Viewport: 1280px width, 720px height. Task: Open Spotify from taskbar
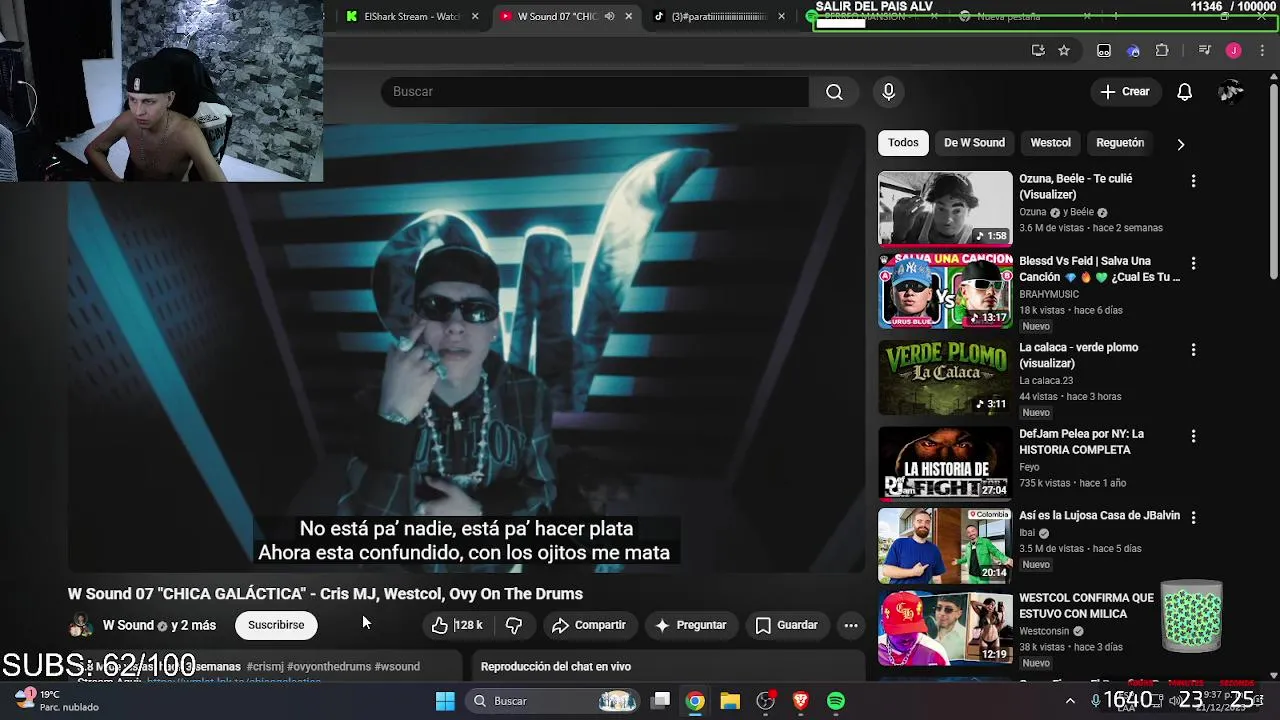(835, 701)
